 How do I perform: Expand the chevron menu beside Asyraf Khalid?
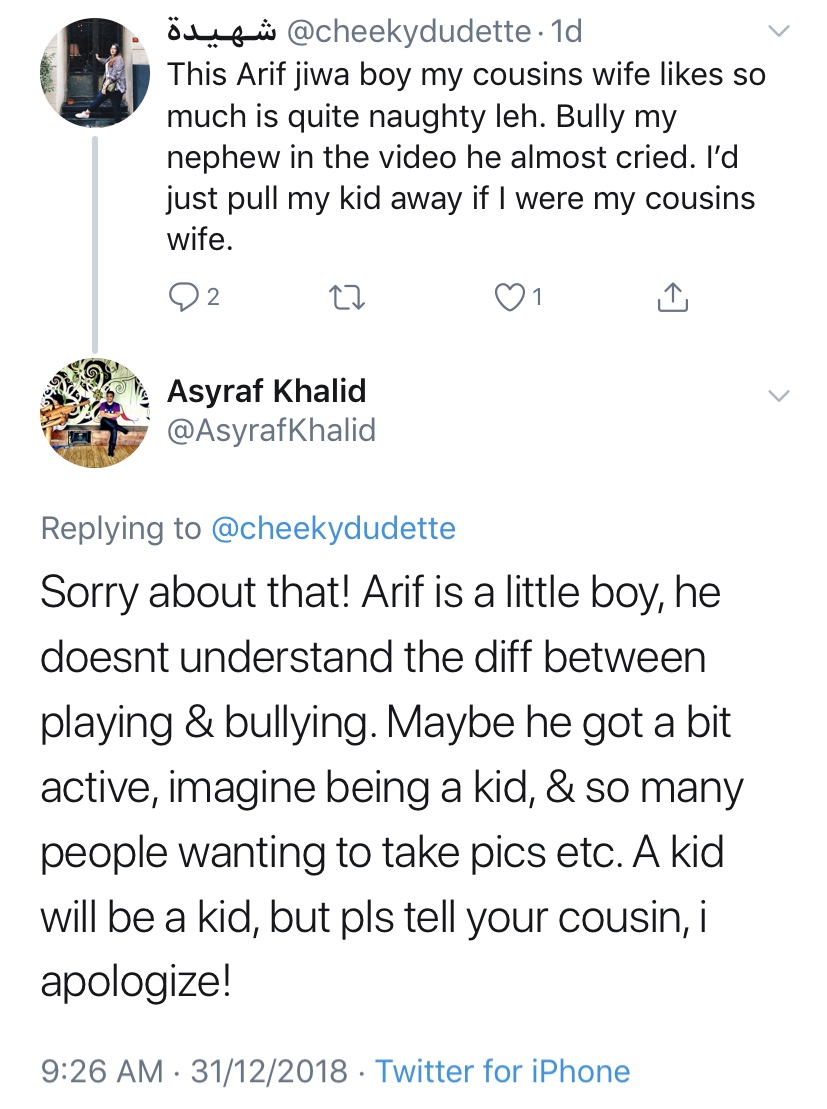[x=778, y=395]
